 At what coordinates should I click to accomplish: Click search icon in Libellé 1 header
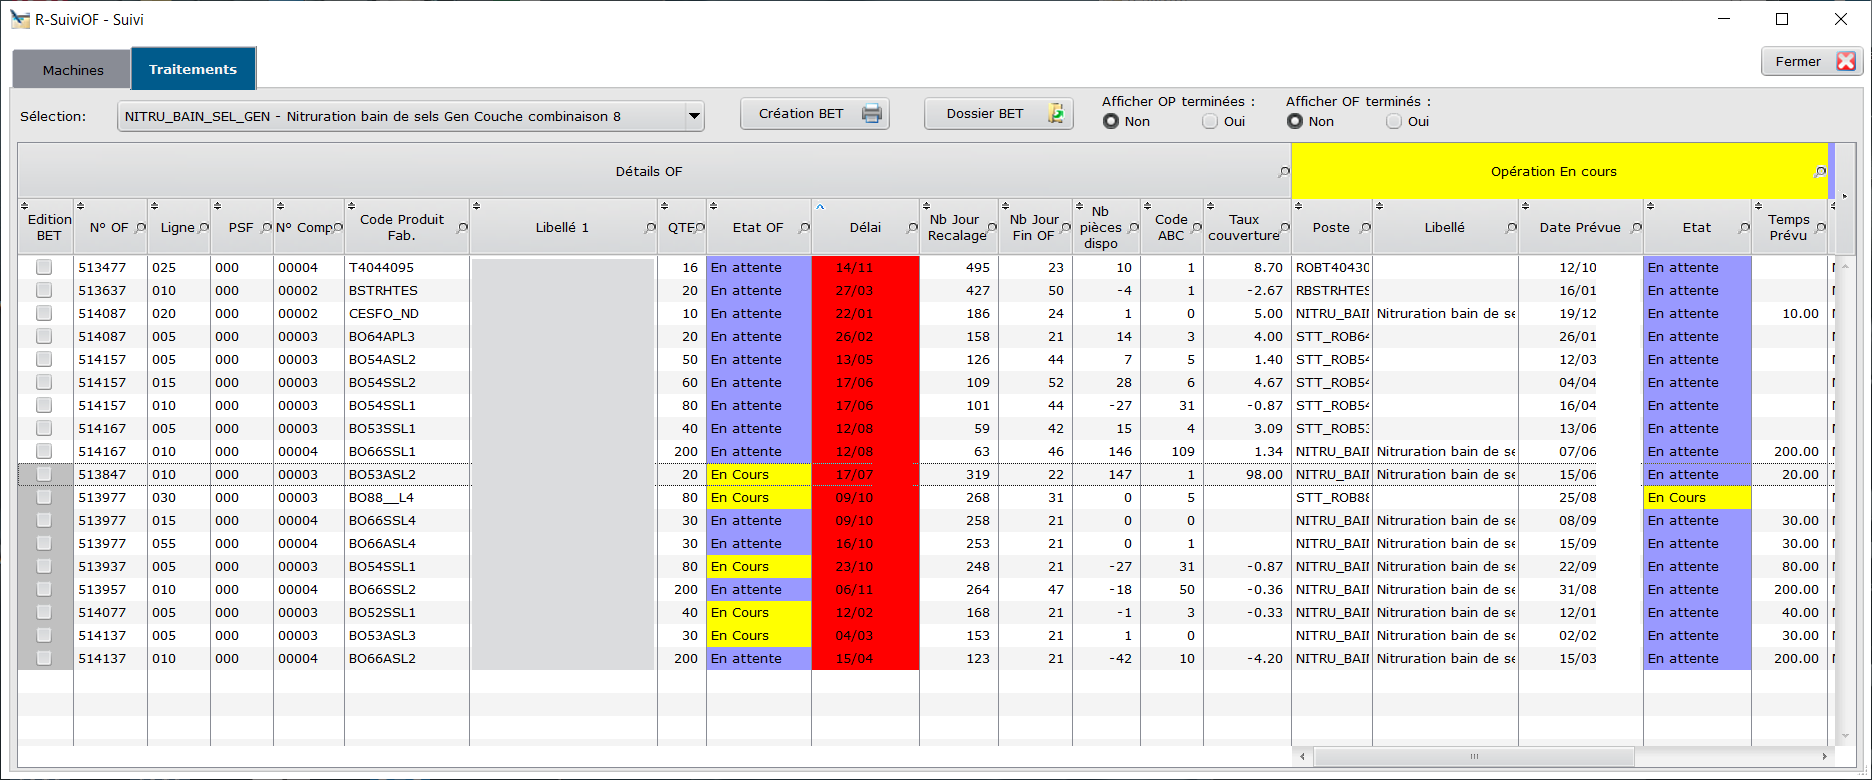click(650, 229)
